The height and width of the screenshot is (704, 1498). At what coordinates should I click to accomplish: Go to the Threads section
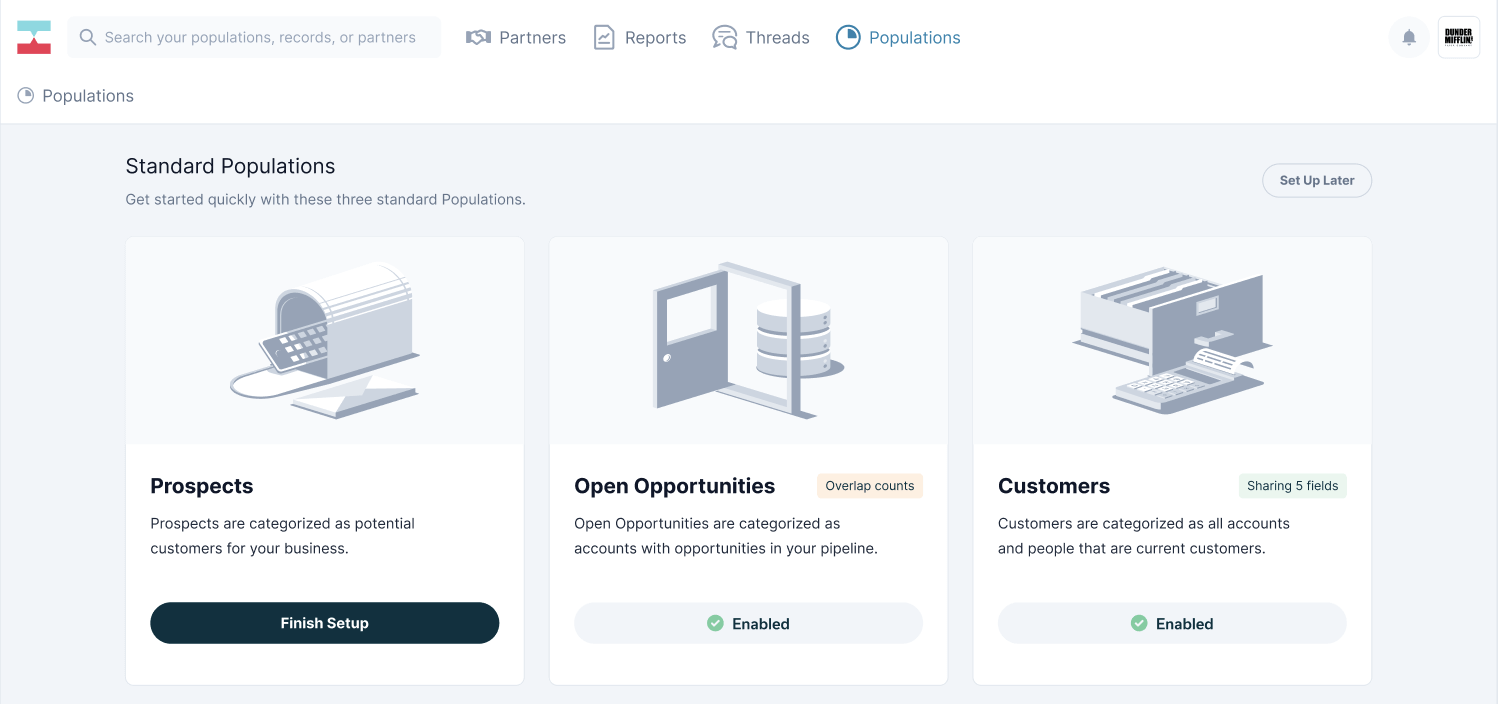click(777, 38)
